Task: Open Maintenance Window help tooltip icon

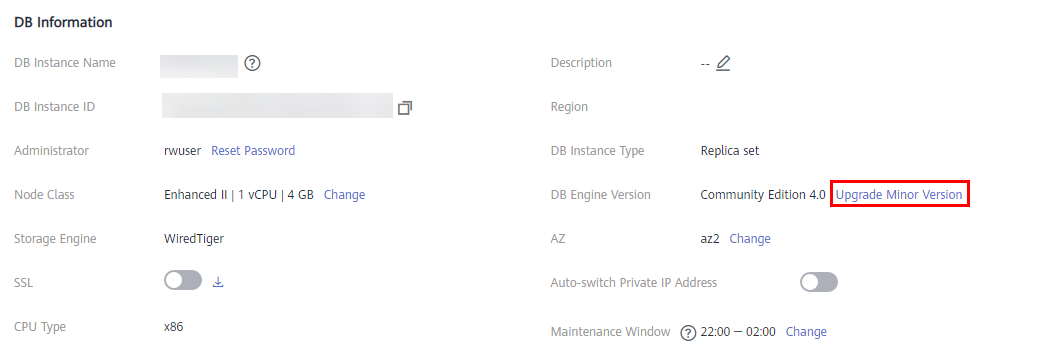Action: click(x=688, y=333)
